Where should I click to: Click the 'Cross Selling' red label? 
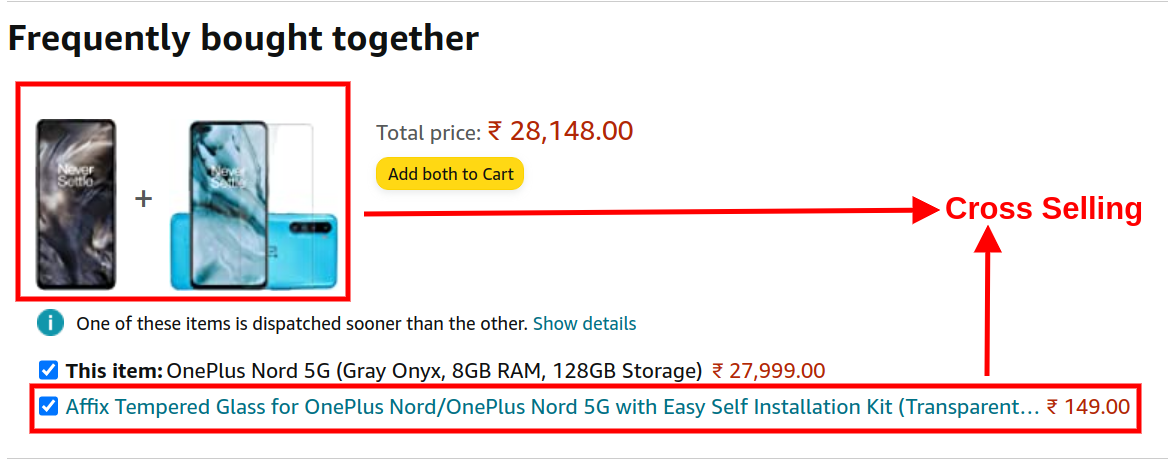coord(1044,210)
